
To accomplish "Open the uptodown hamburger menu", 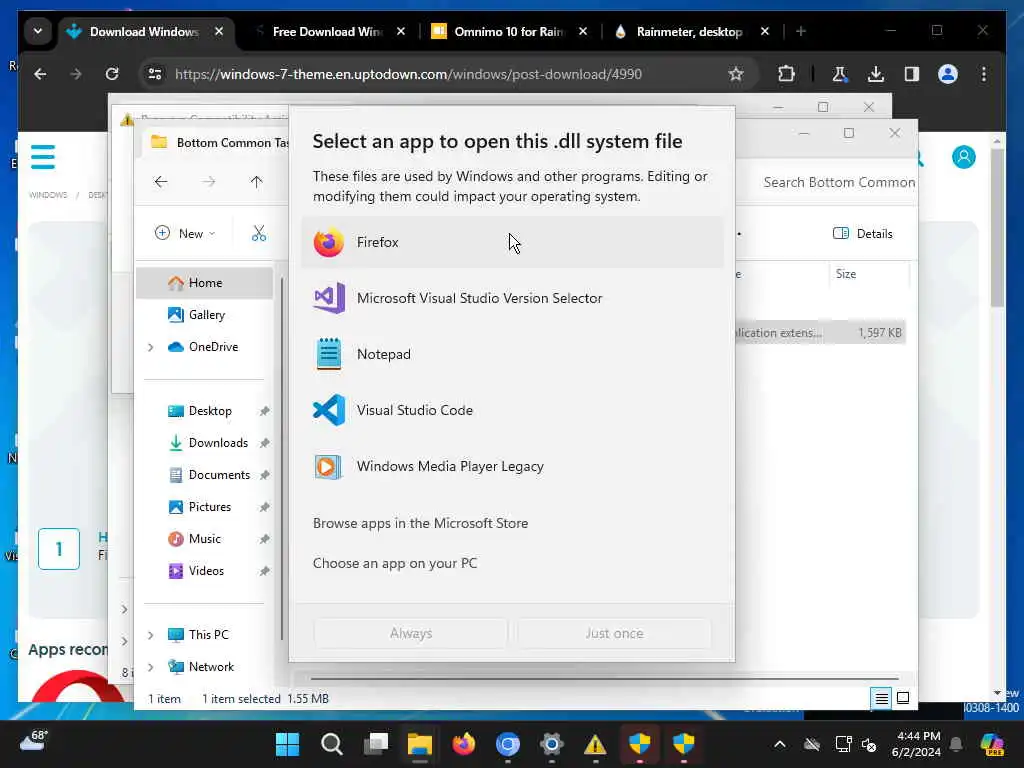I will [43, 157].
